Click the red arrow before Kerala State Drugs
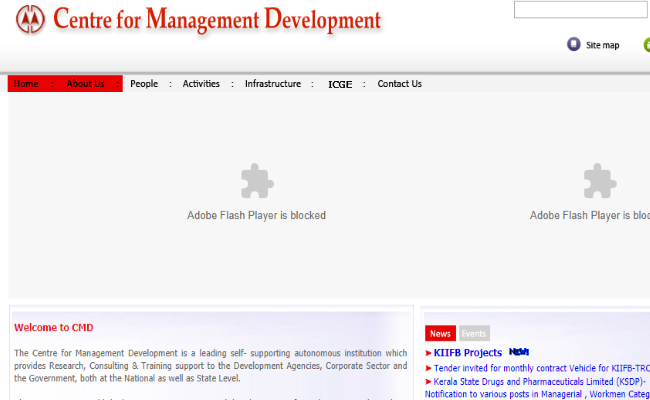Image resolution: width=650 pixels, height=400 pixels. pos(429,382)
